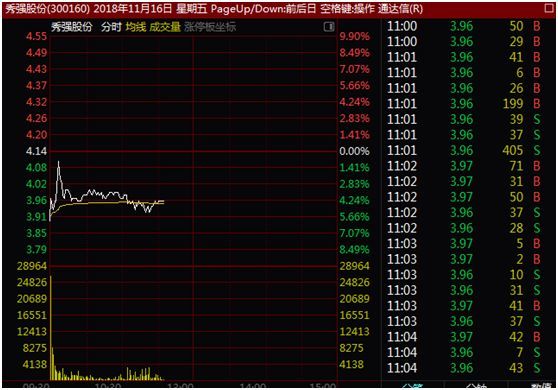This screenshot has width=558, height=390.
Task: Click the 13:00 time axis label
Action: [x=180, y=386]
